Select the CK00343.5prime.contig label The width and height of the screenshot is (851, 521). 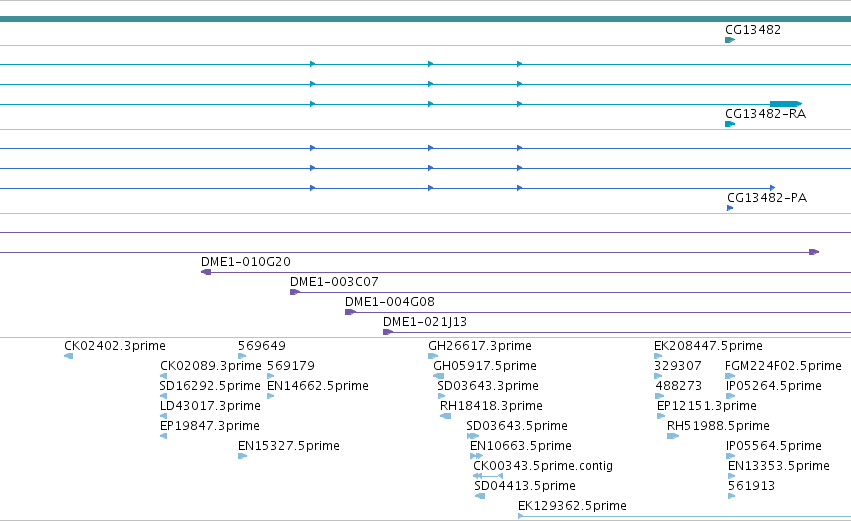tap(543, 467)
